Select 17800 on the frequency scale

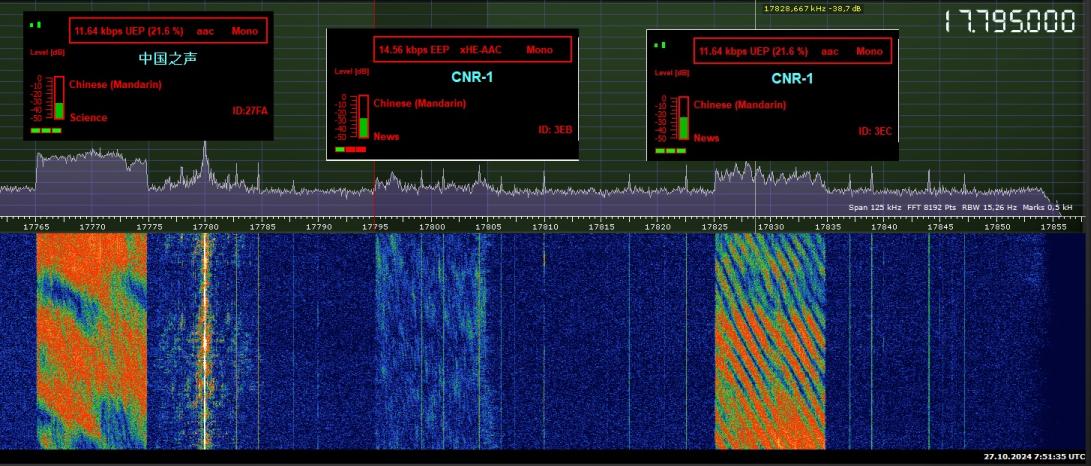click(433, 227)
